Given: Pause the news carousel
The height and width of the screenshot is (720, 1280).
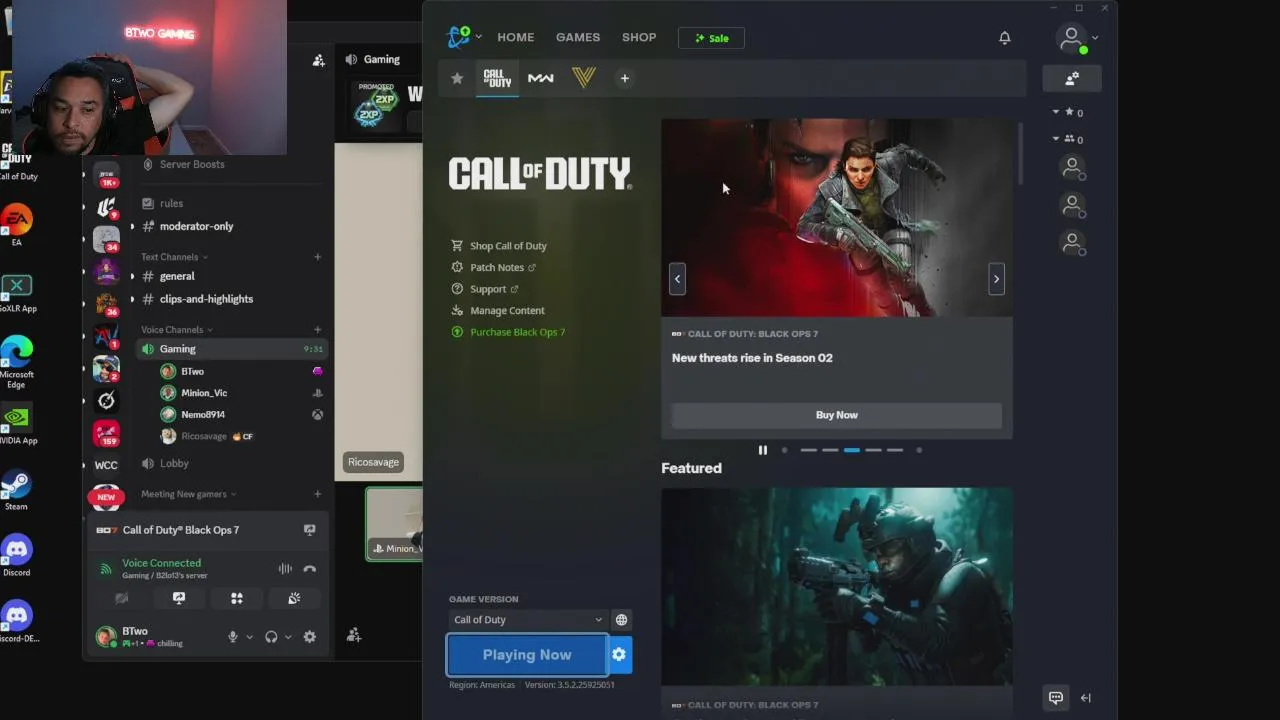Looking at the screenshot, I should pos(763,450).
